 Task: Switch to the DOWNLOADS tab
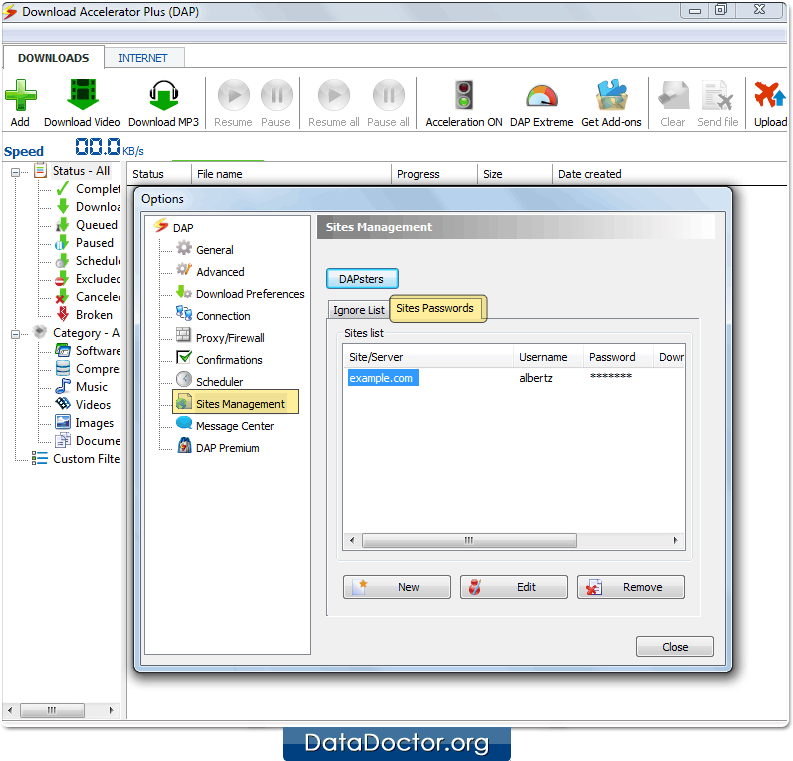53,58
